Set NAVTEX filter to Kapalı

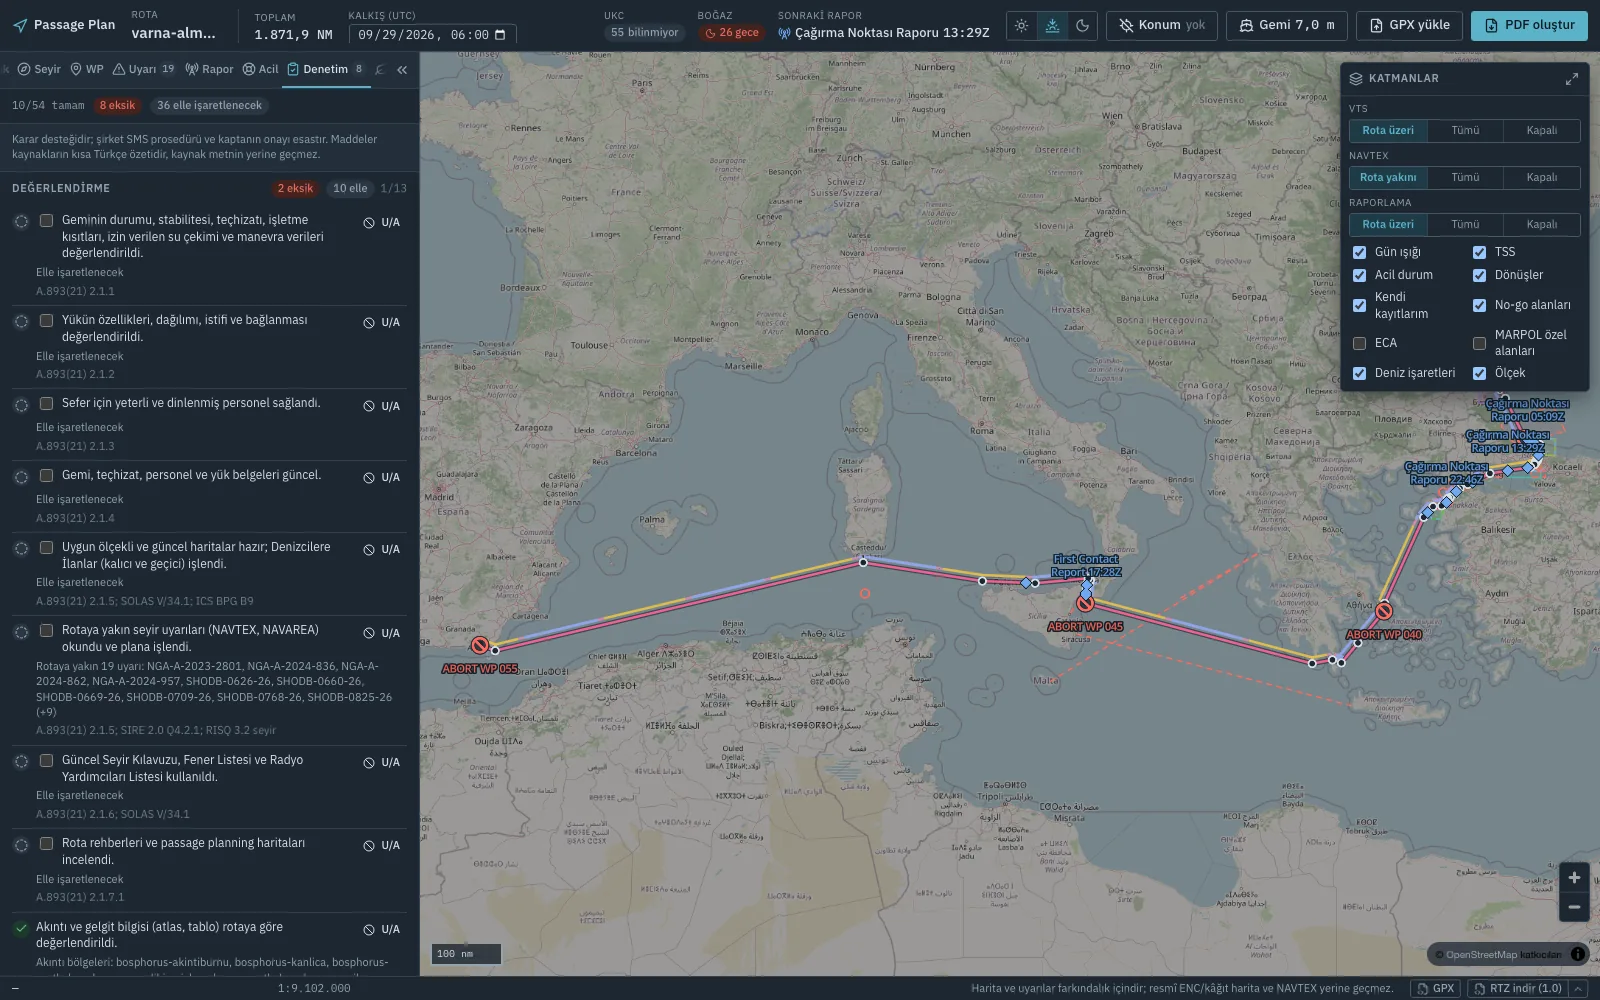coord(1541,178)
